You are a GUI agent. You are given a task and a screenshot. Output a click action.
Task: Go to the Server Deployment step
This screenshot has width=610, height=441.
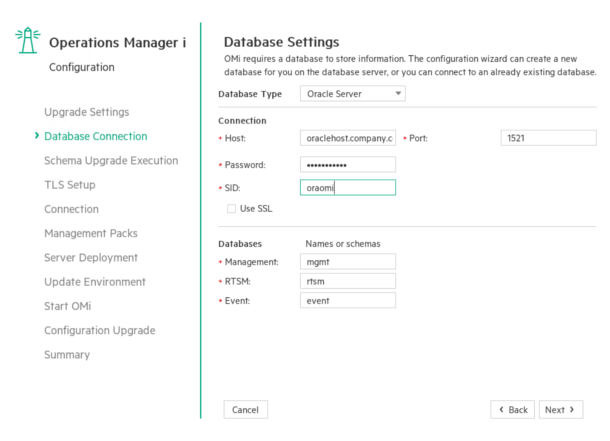point(91,257)
